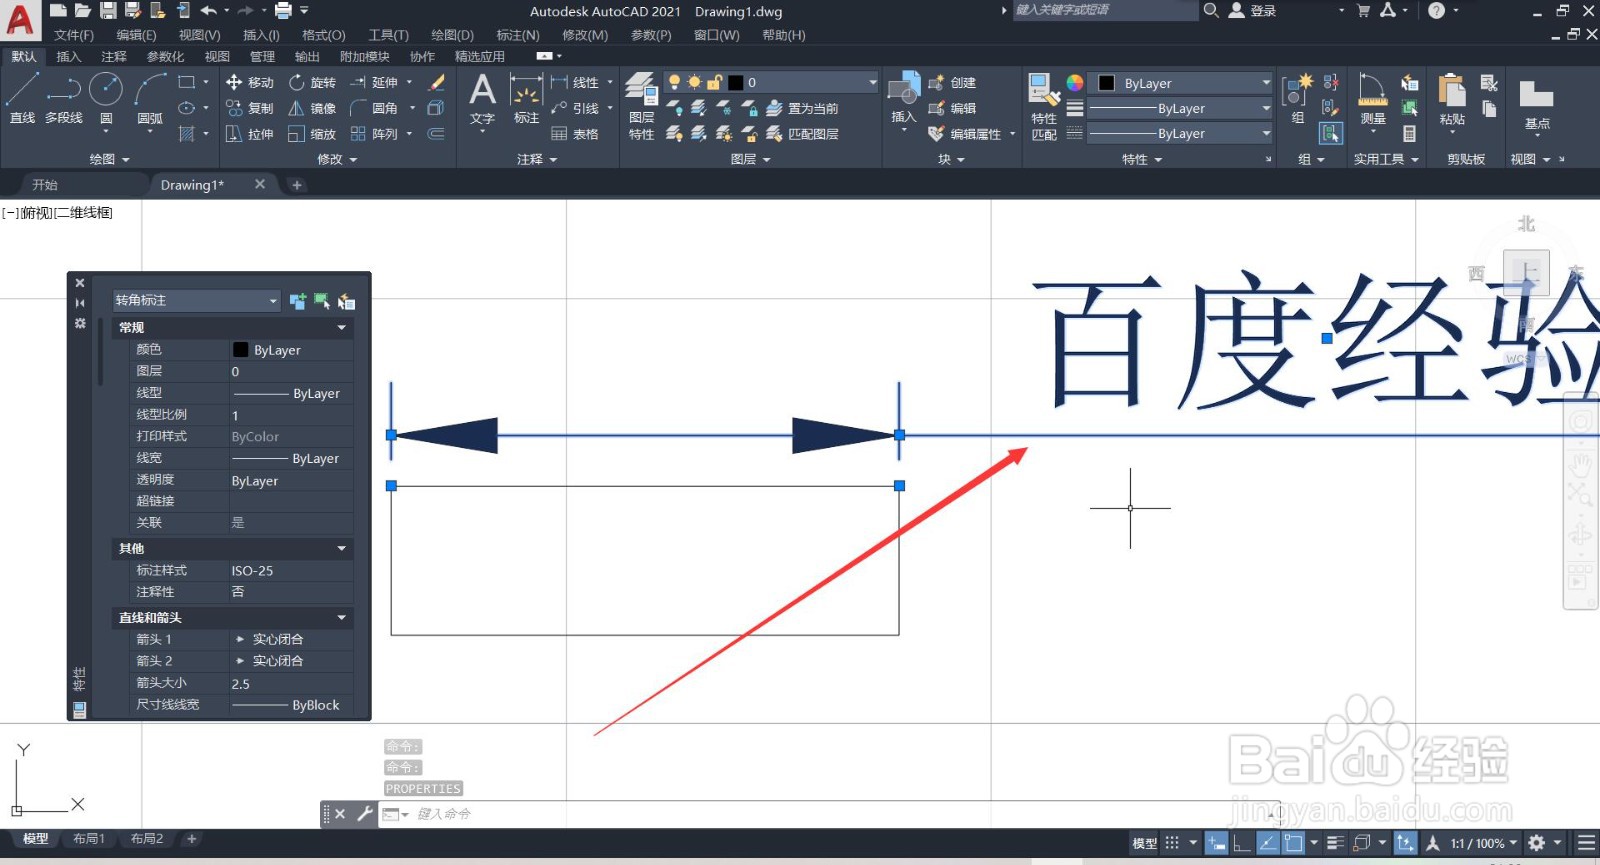The height and width of the screenshot is (865, 1600).
Task: Click the black color swatch in 颜色 row
Action: [x=240, y=350]
